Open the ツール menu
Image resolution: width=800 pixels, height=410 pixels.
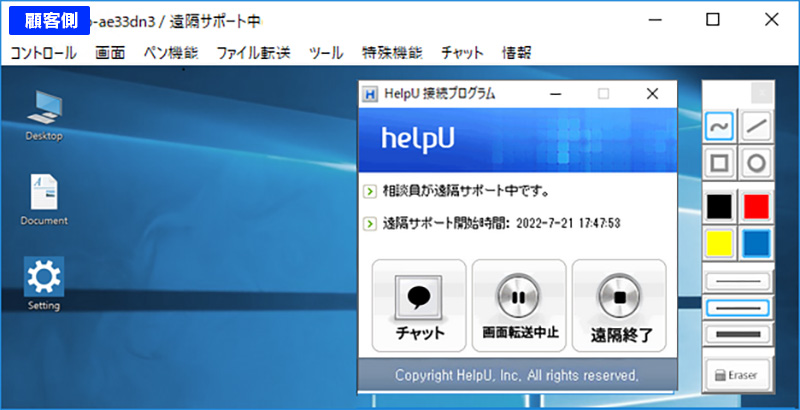[326, 53]
